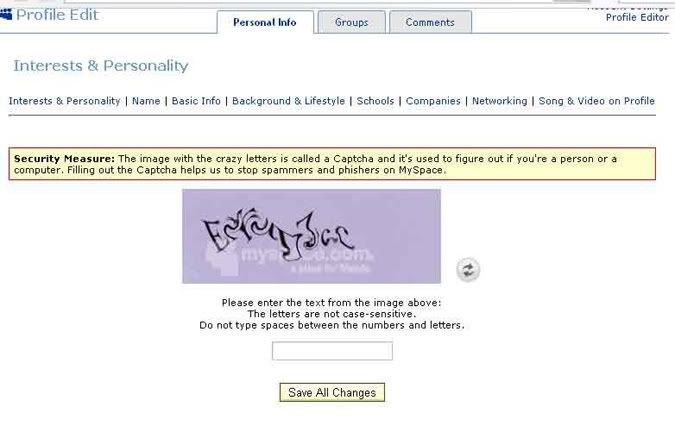This screenshot has height=438, width=675.
Task: Open the Groups tab
Action: 351,22
